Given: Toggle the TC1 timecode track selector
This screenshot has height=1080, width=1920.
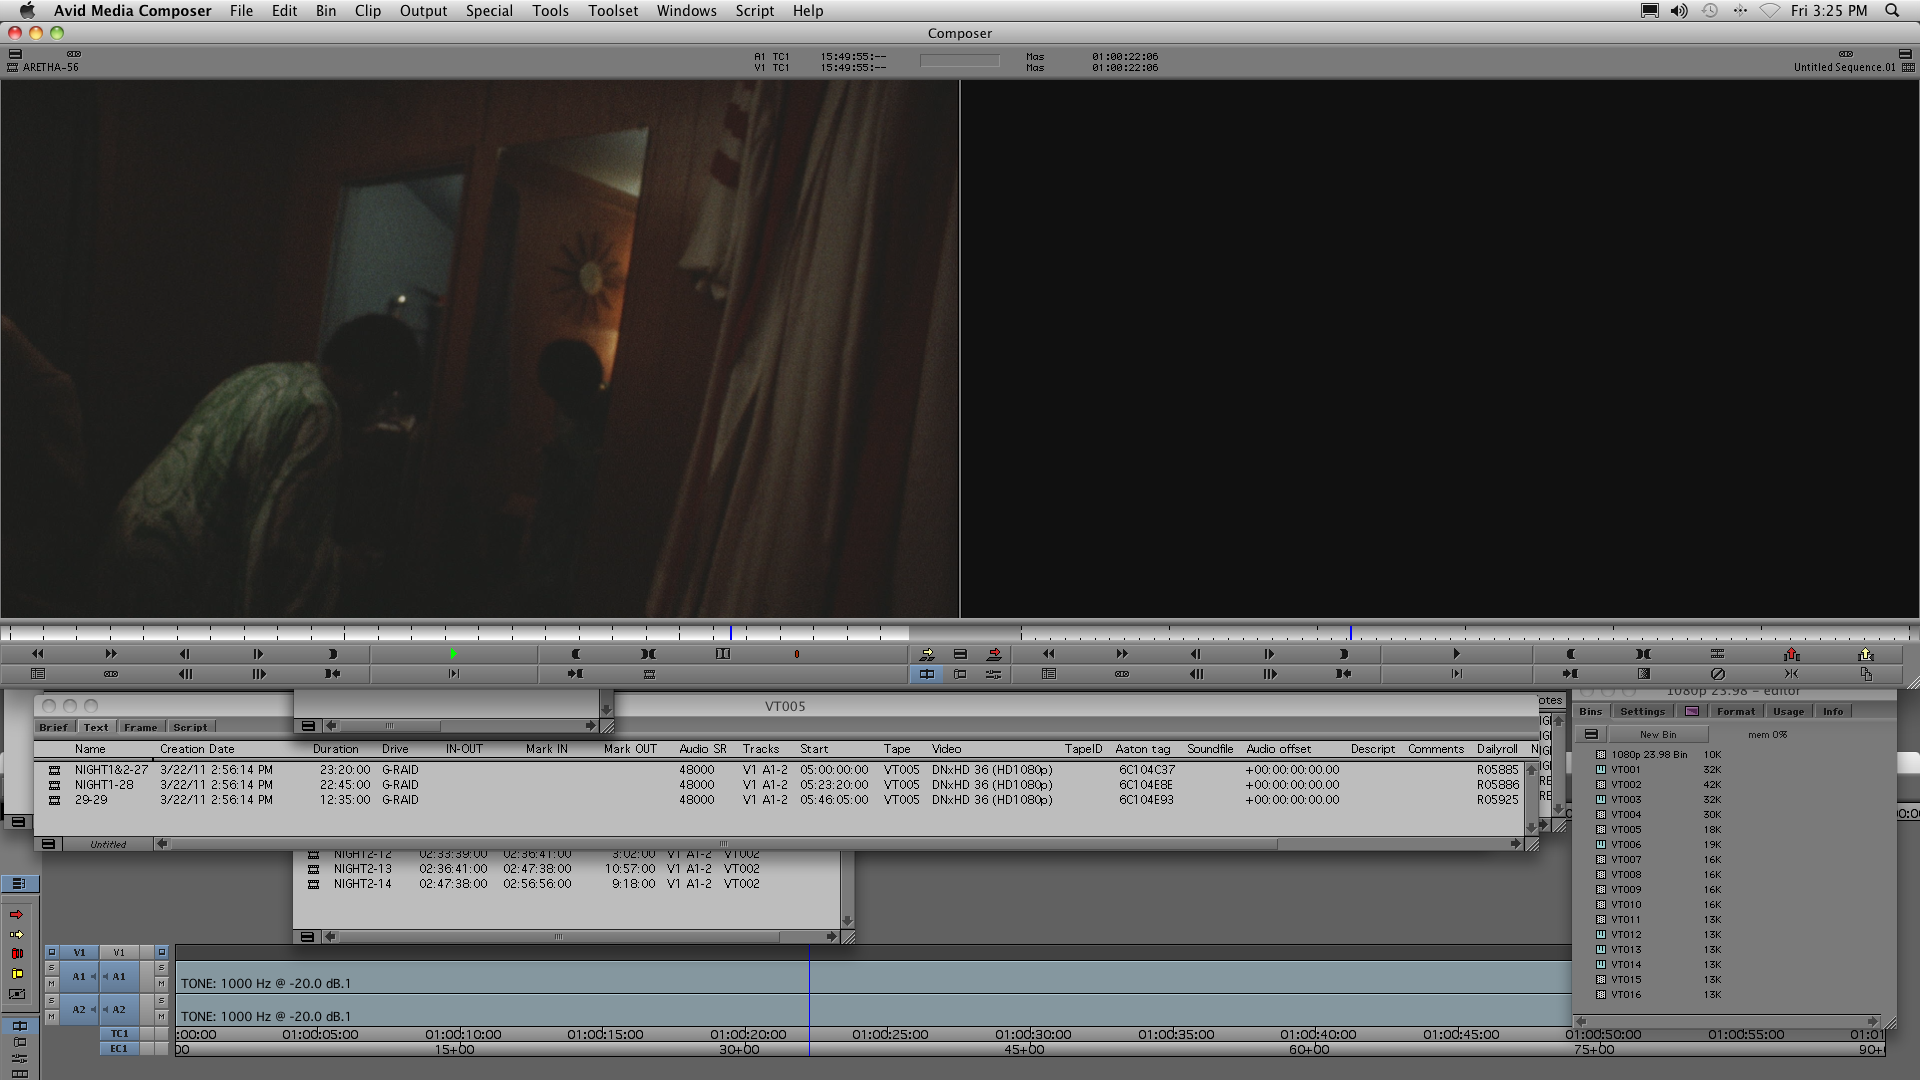Looking at the screenshot, I should tap(119, 1033).
